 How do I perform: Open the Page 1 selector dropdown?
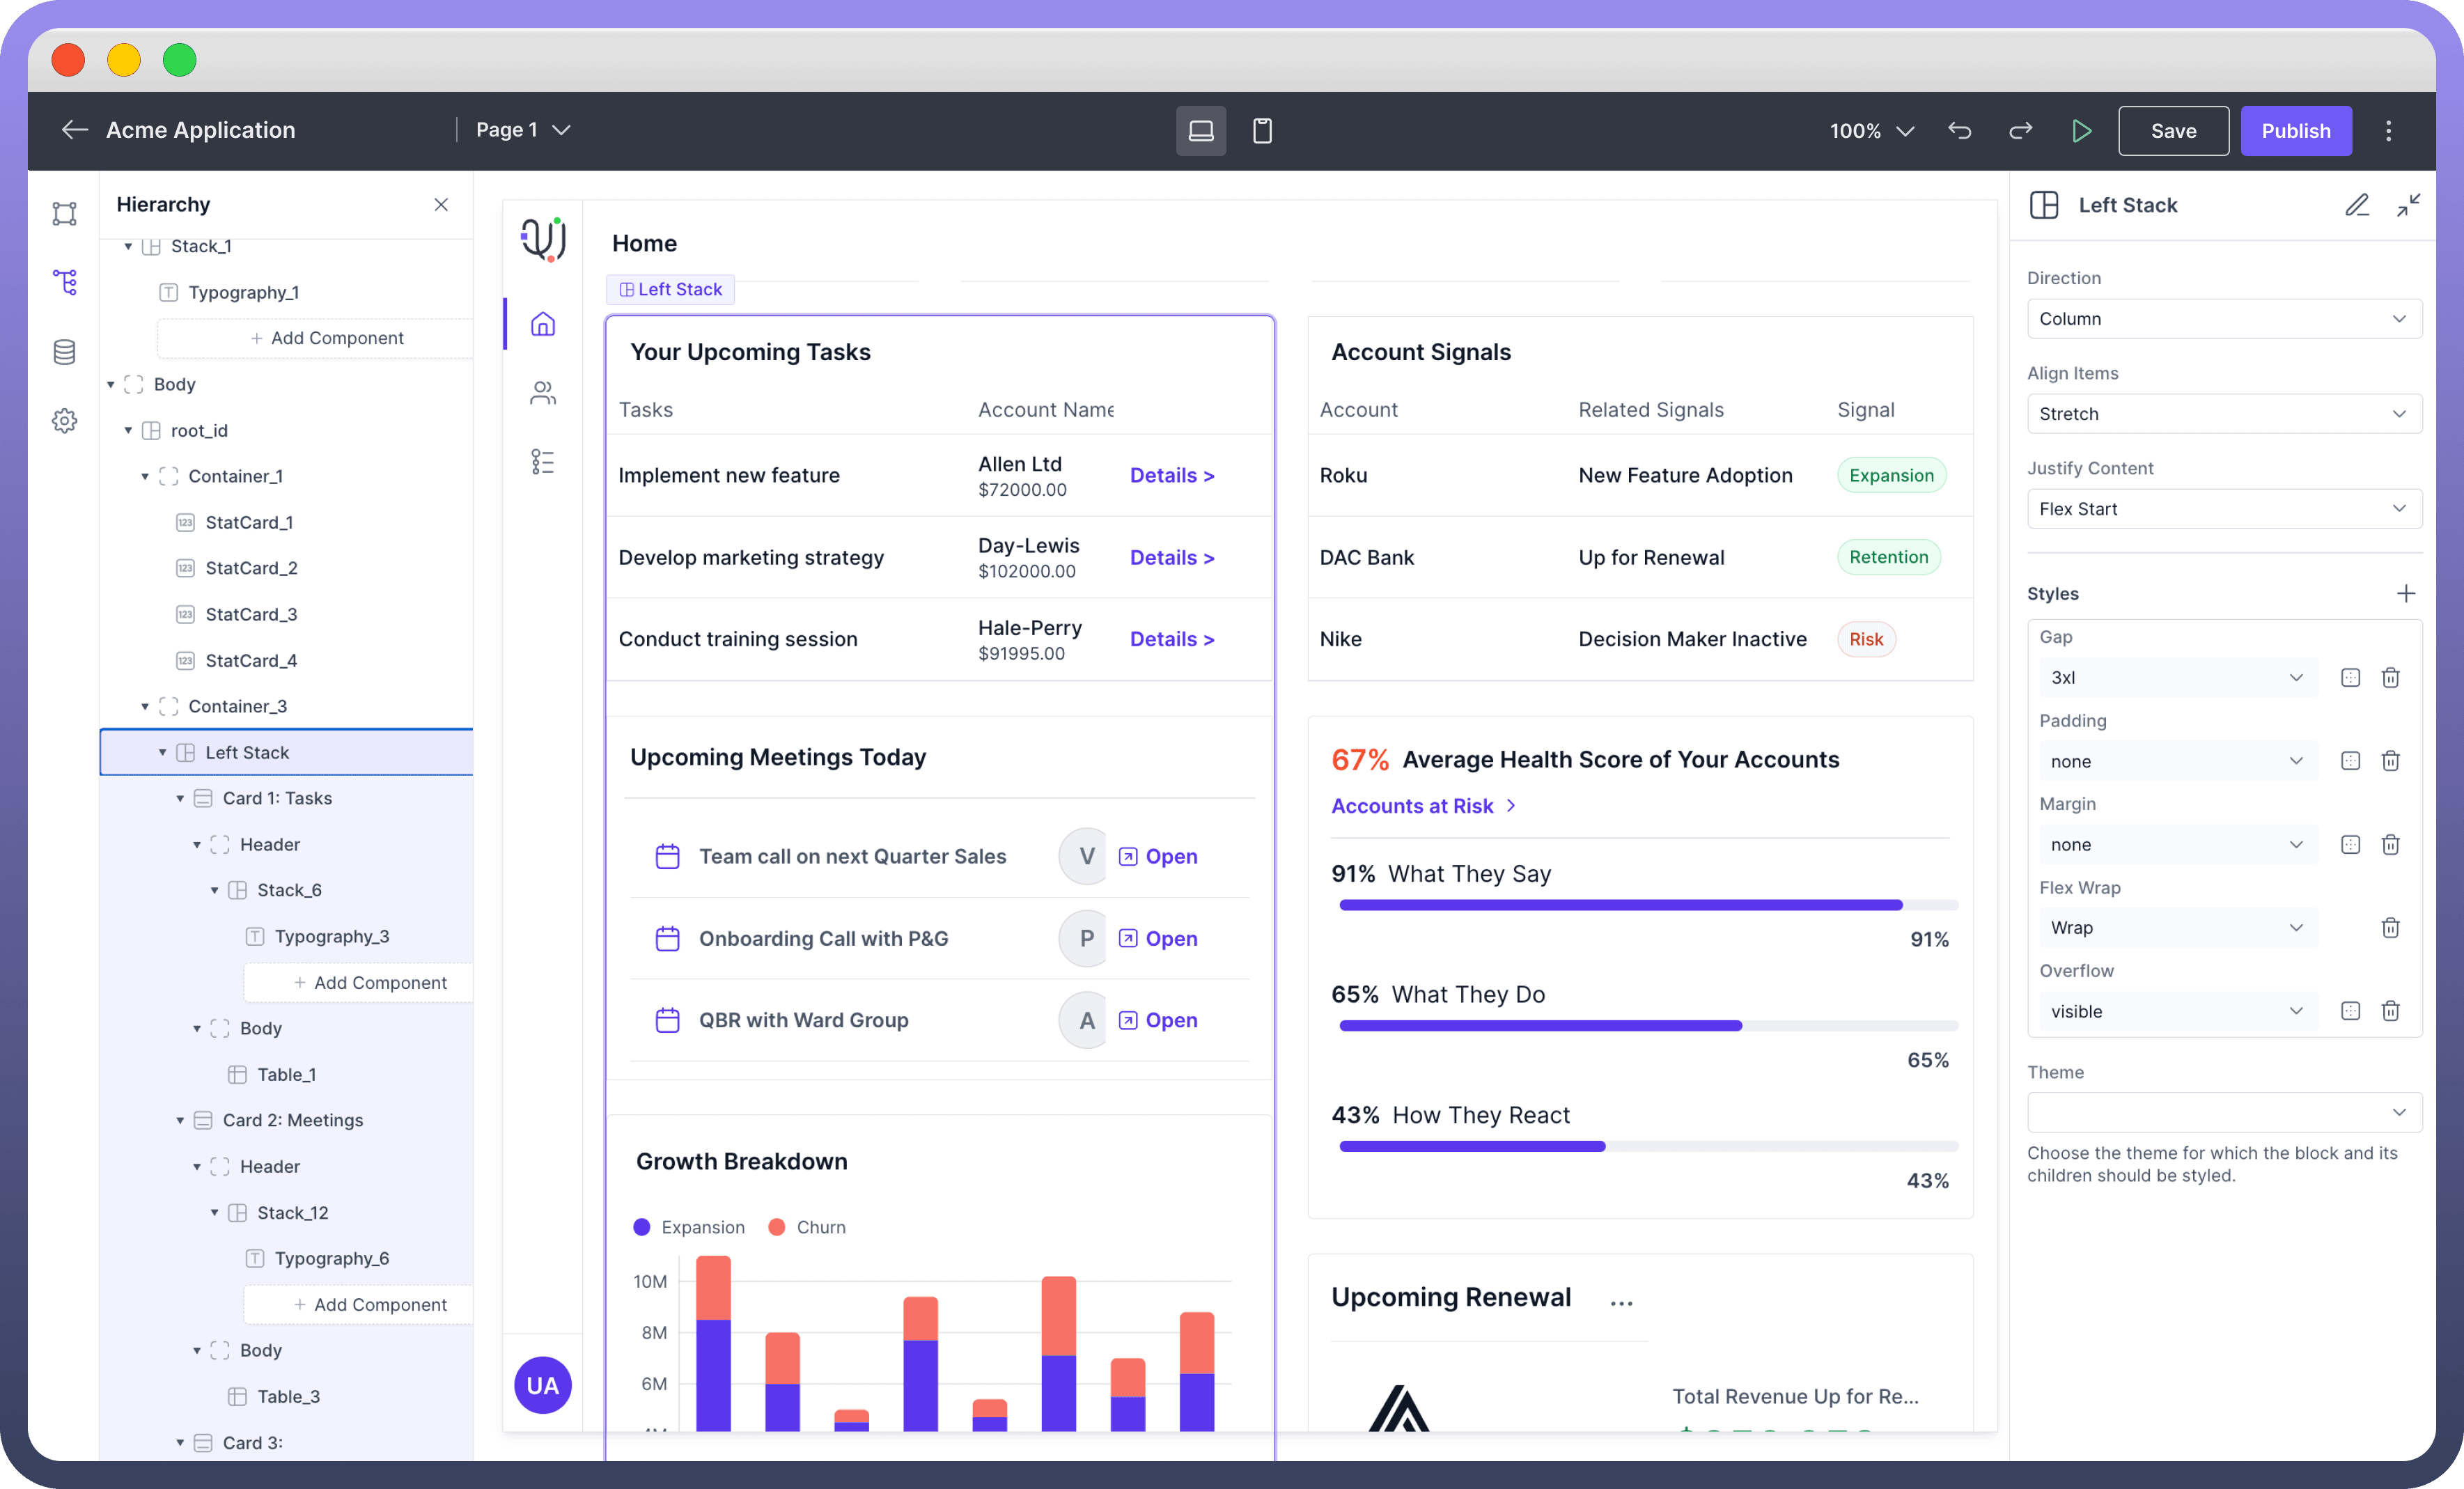tap(522, 130)
